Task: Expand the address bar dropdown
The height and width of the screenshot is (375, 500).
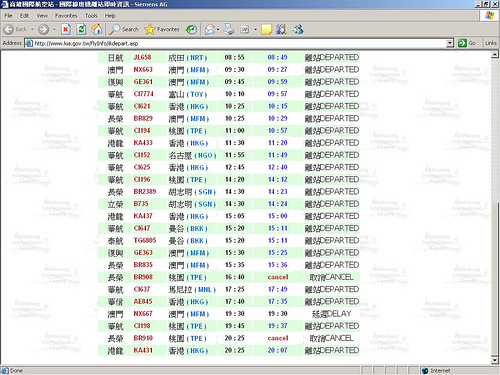Action: coord(450,43)
